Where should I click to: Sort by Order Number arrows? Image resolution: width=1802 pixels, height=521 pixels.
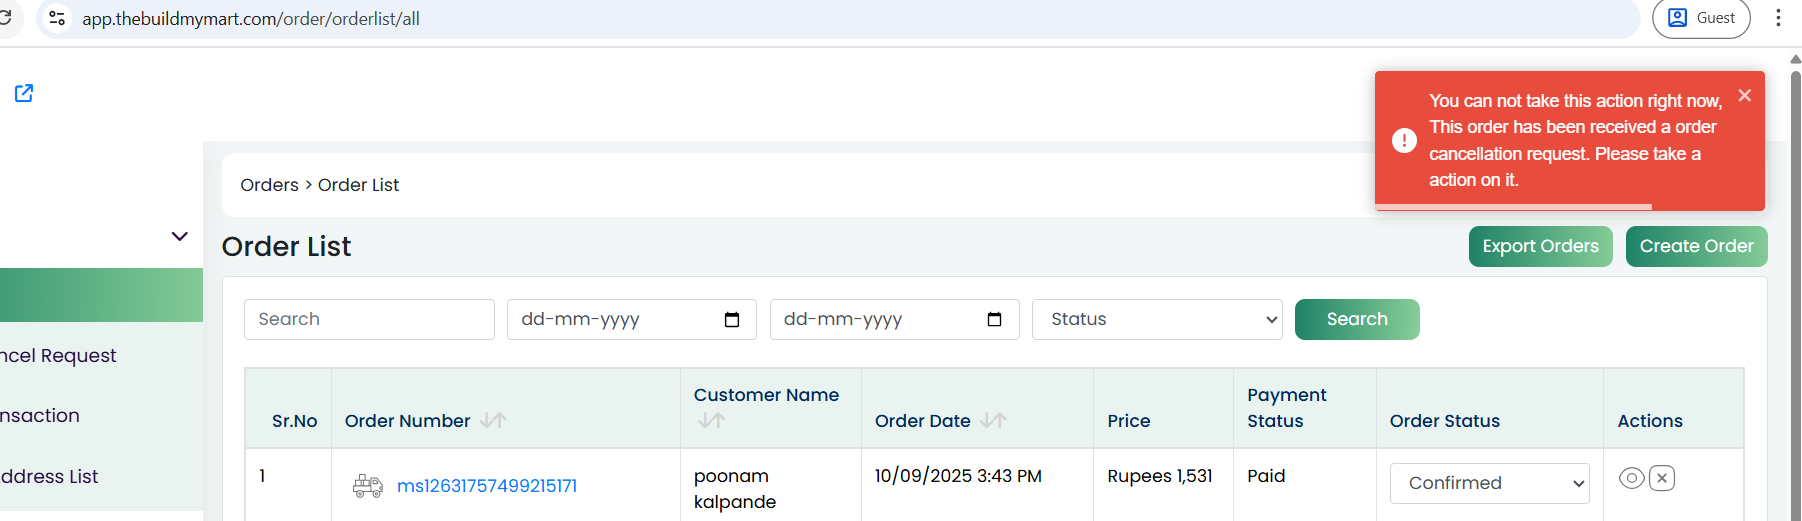493,421
